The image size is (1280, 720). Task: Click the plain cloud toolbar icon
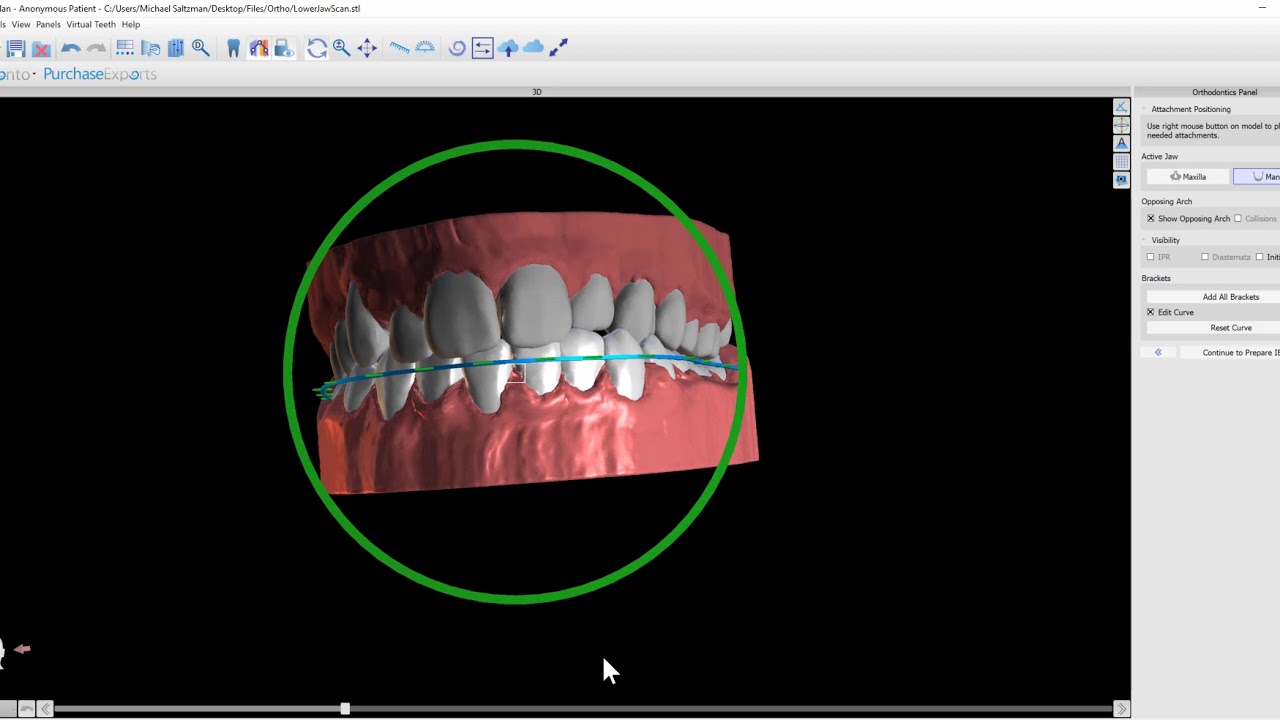pyautogui.click(x=533, y=47)
